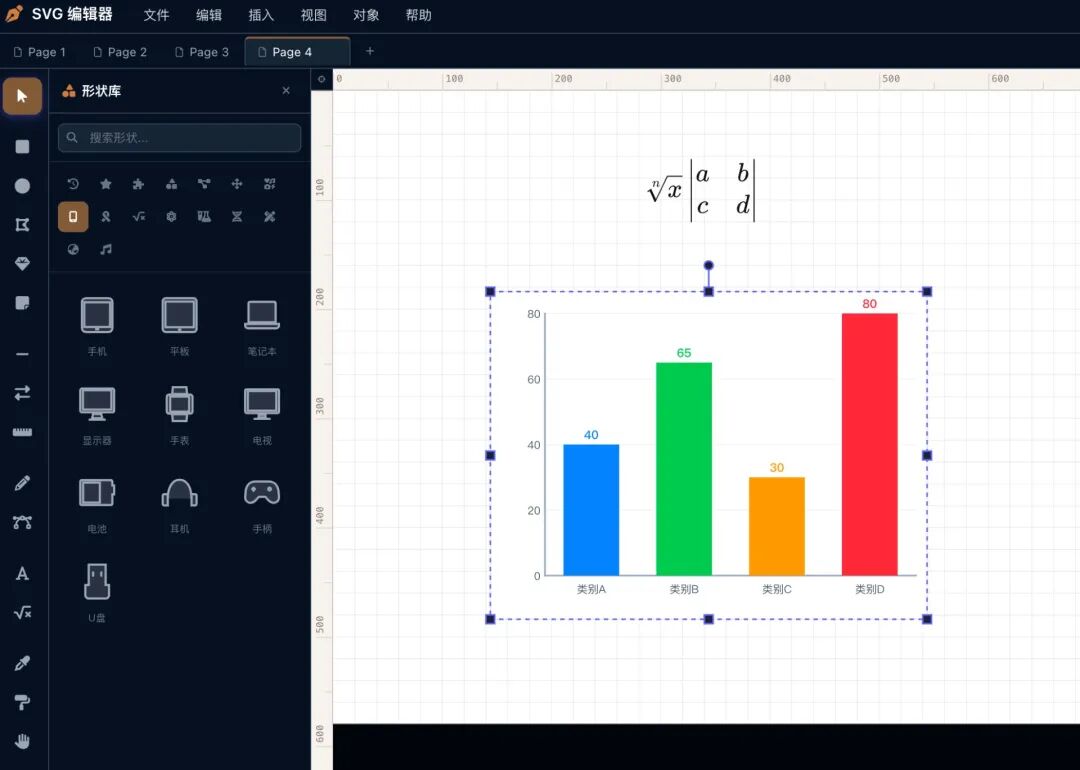1080x770 pixels.
Task: Select the text tool
Action: 22,574
